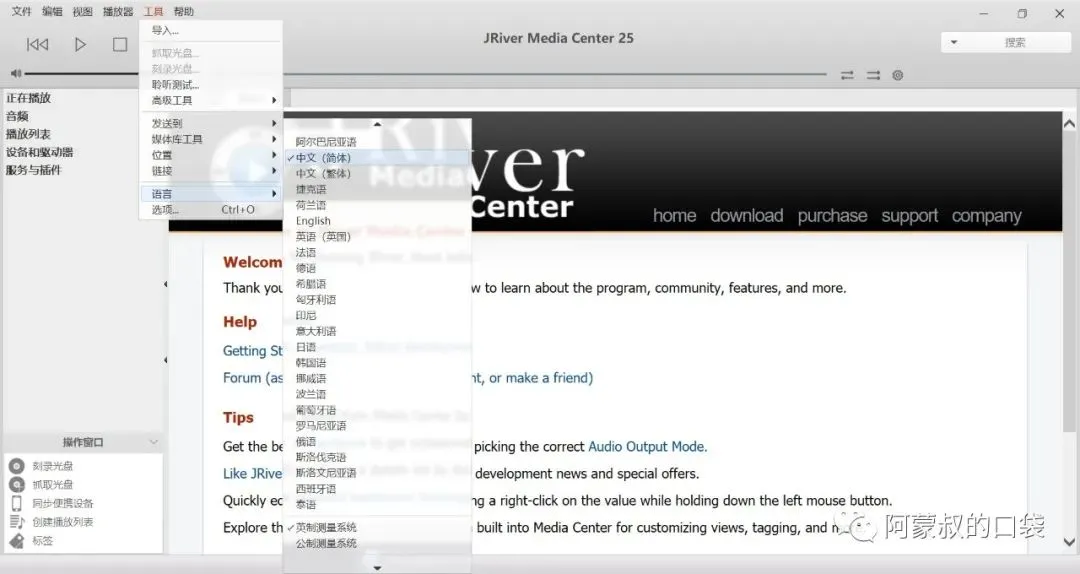1080x574 pixels.
Task: Select 俄语 in the language list
Action: tap(377, 441)
